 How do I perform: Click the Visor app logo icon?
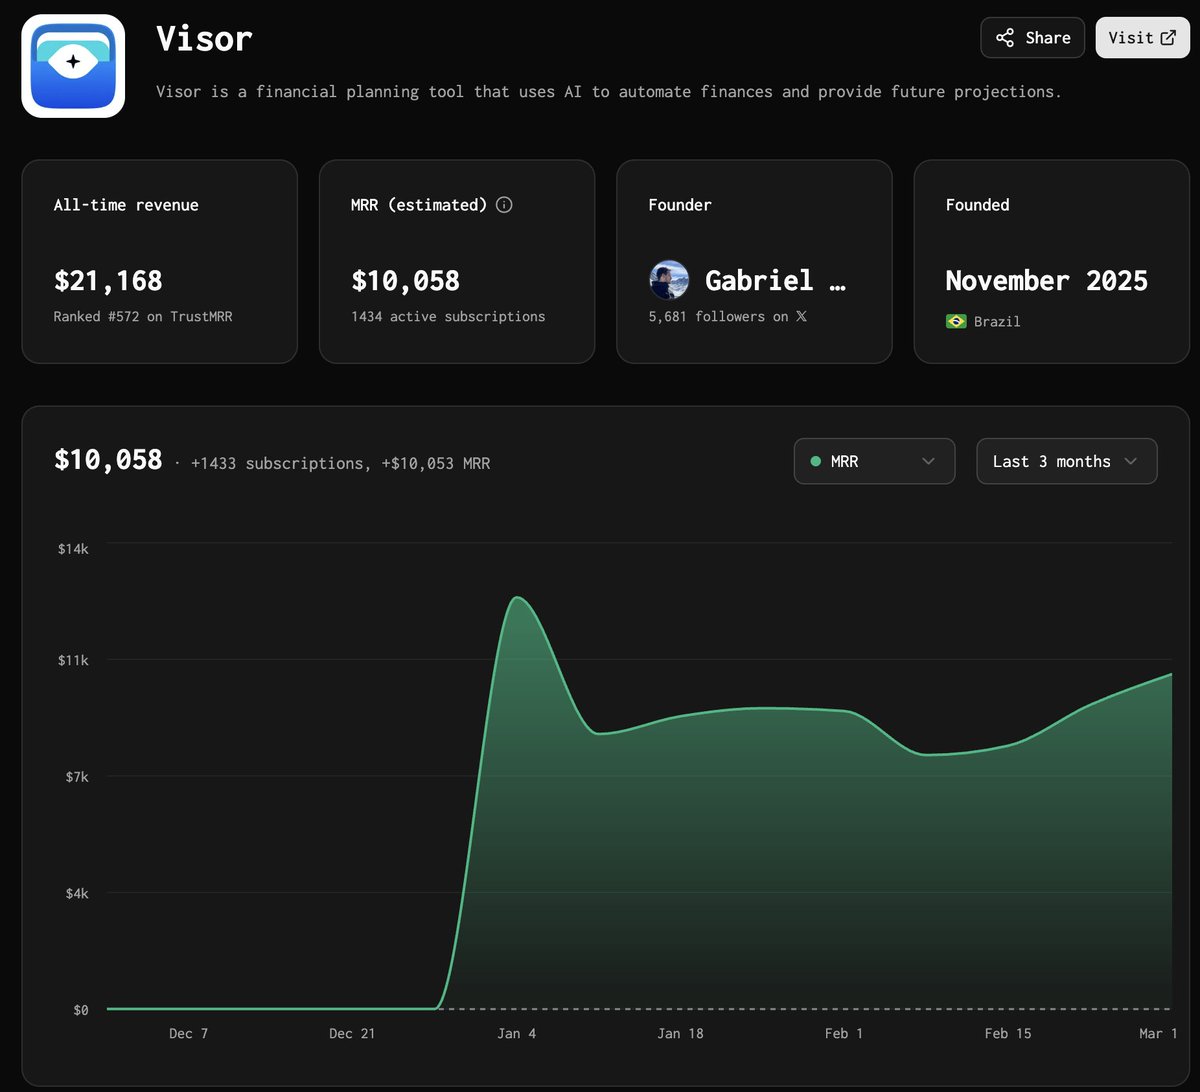(x=72, y=64)
